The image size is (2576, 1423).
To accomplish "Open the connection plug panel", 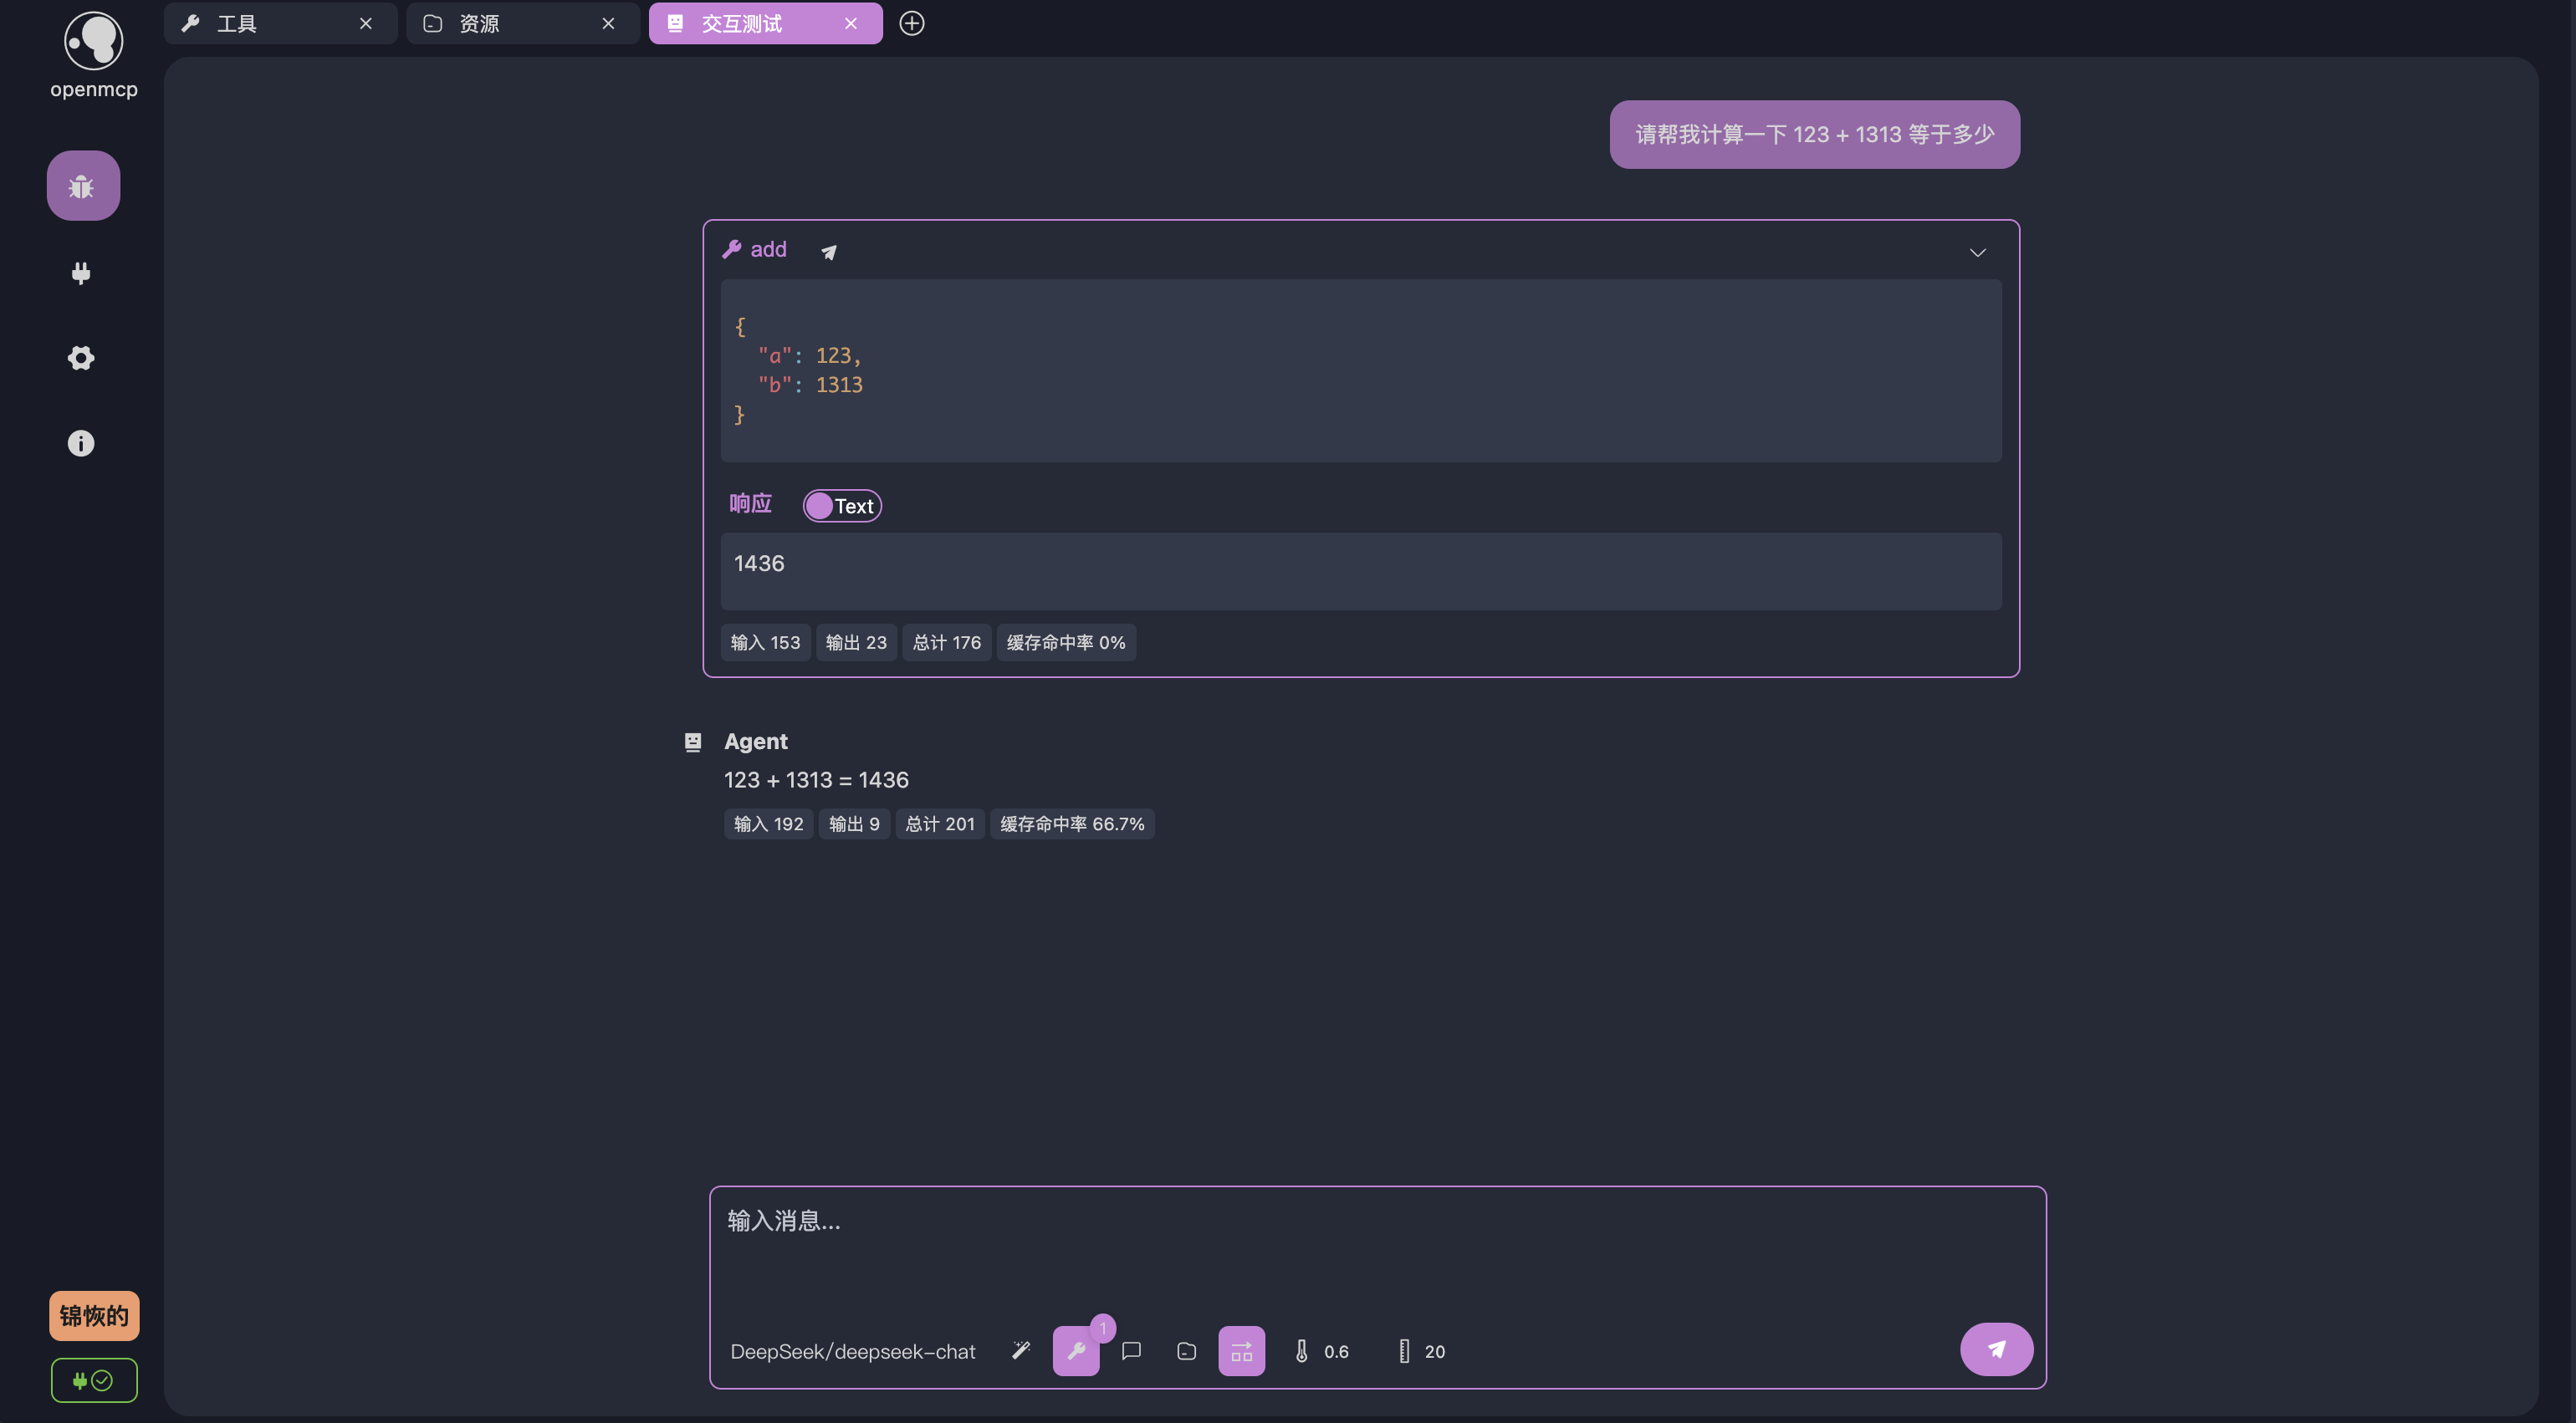I will coord(81,273).
